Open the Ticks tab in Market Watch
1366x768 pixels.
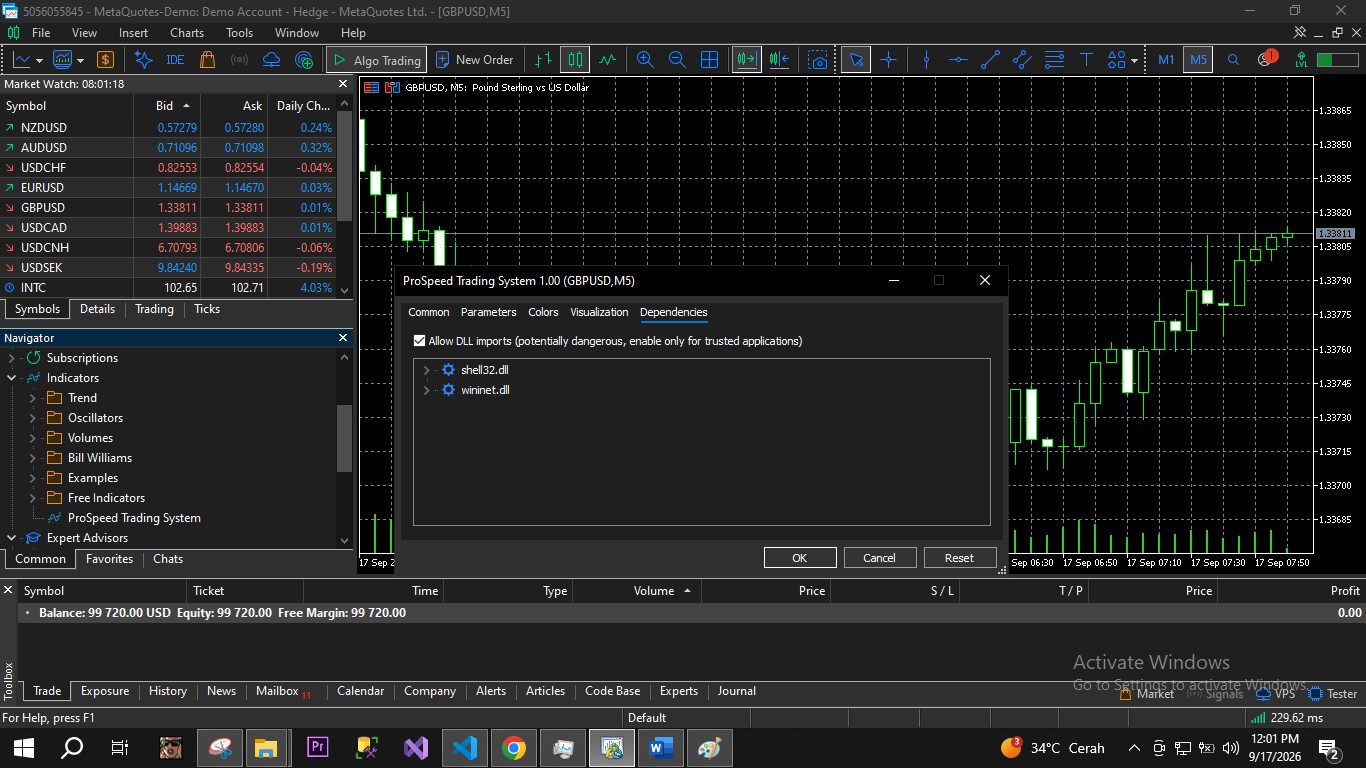click(x=207, y=309)
